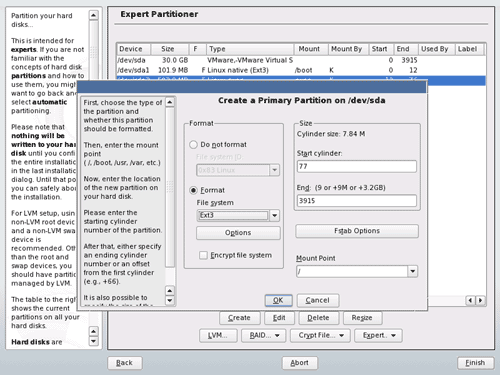Click the Used By column header

[436, 49]
